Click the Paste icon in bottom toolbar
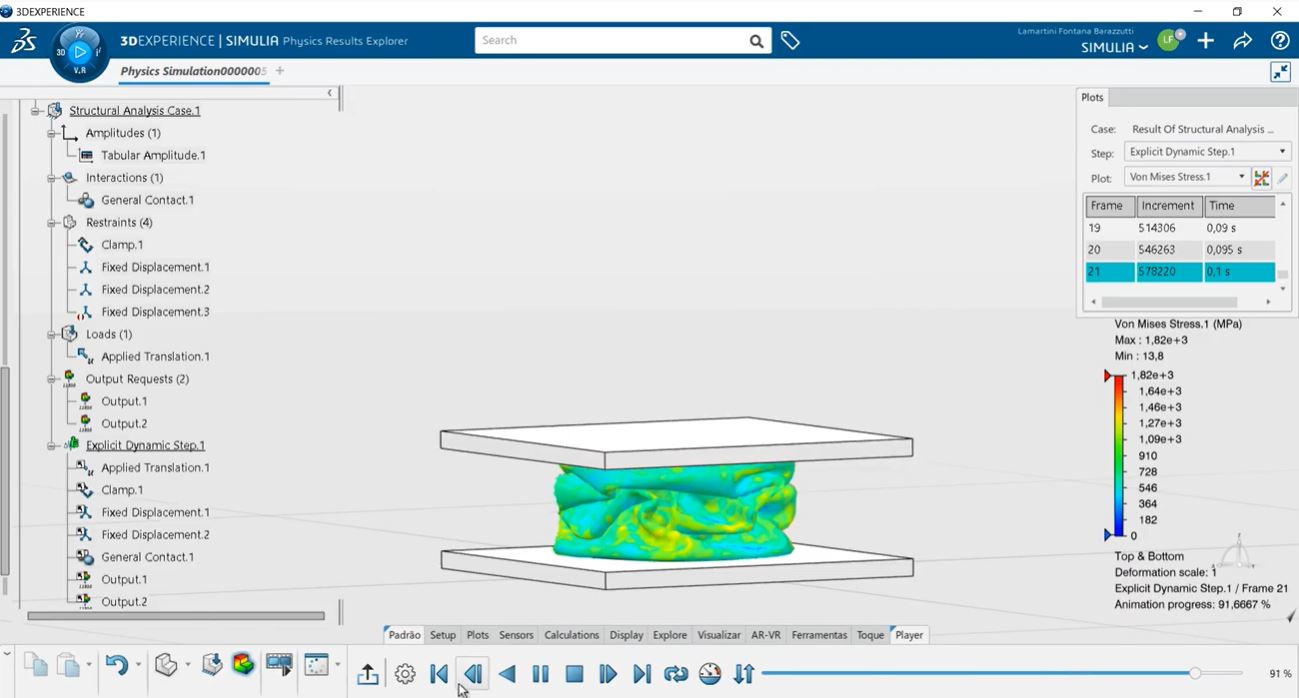The height and width of the screenshot is (698, 1299). point(68,665)
